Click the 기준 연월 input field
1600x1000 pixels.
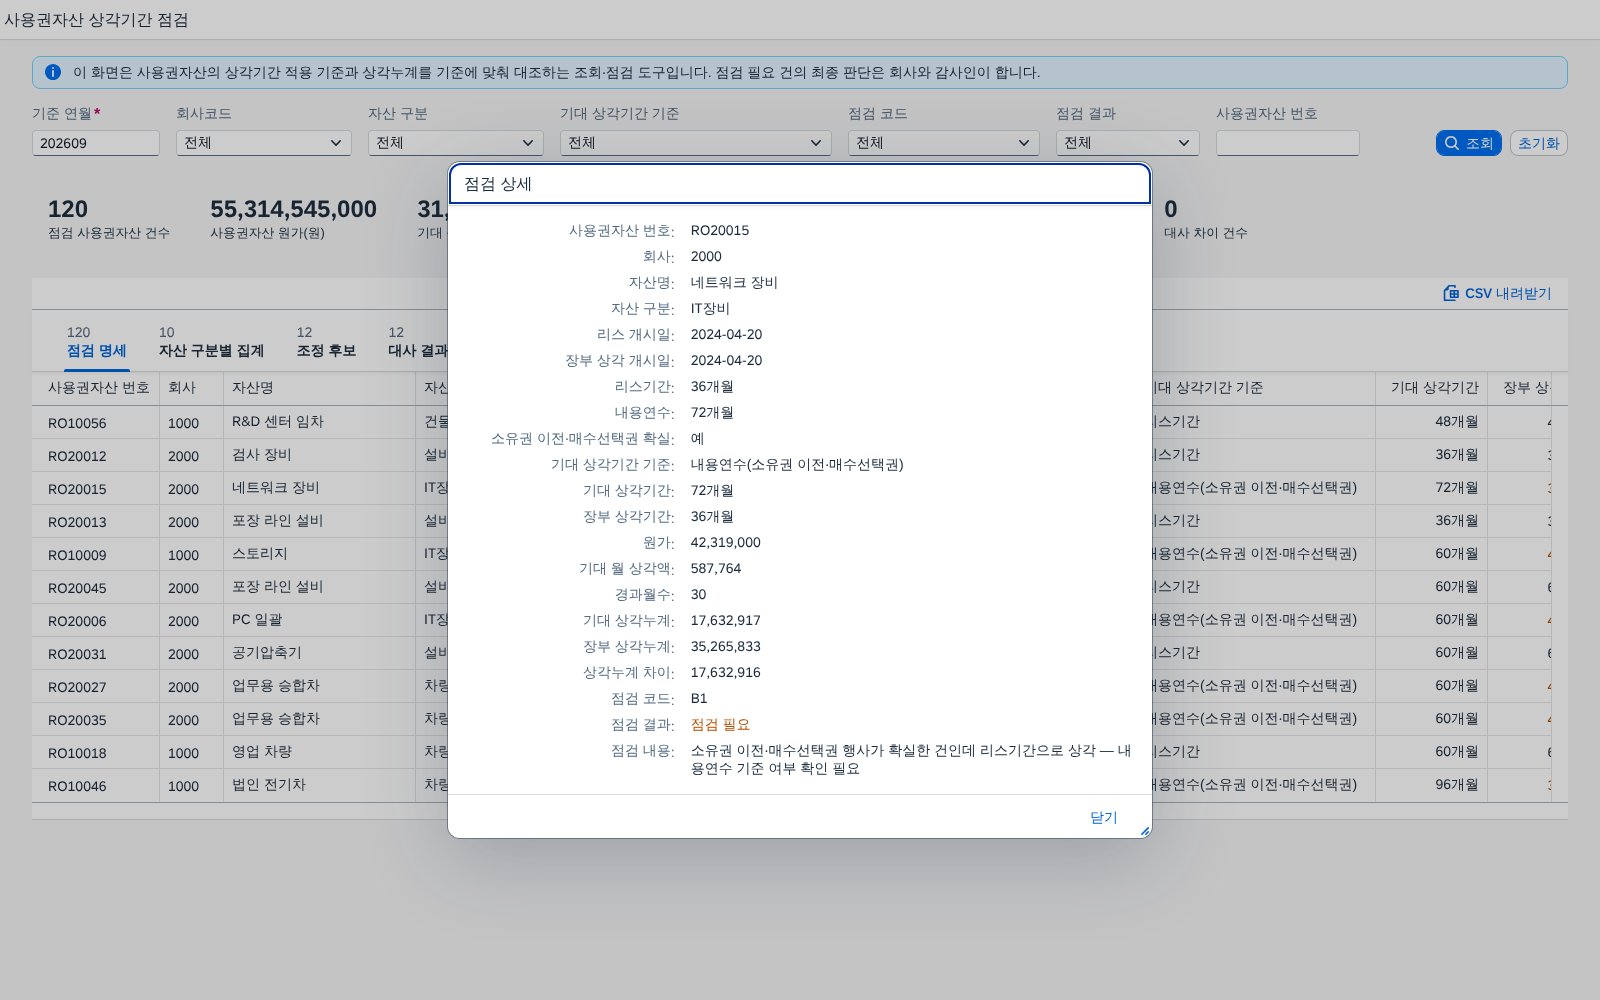pyautogui.click(x=96, y=143)
